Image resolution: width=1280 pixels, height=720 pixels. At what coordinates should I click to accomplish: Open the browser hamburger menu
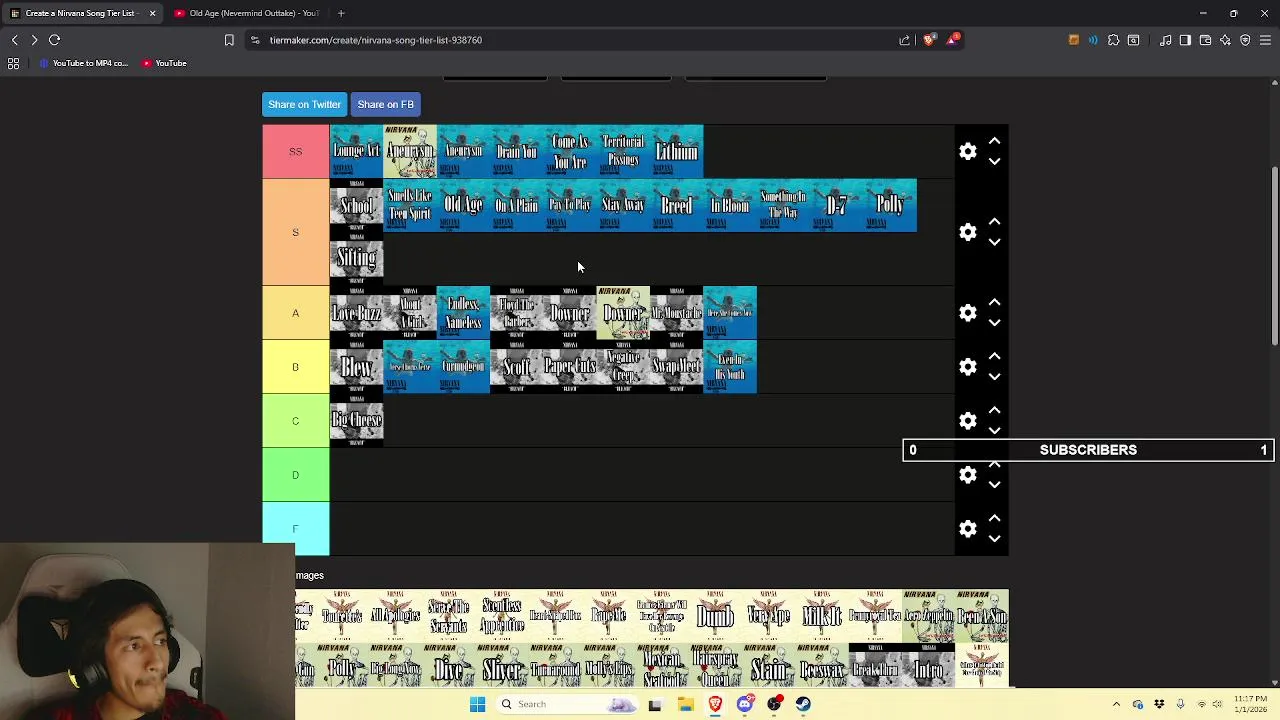pyautogui.click(x=1265, y=40)
